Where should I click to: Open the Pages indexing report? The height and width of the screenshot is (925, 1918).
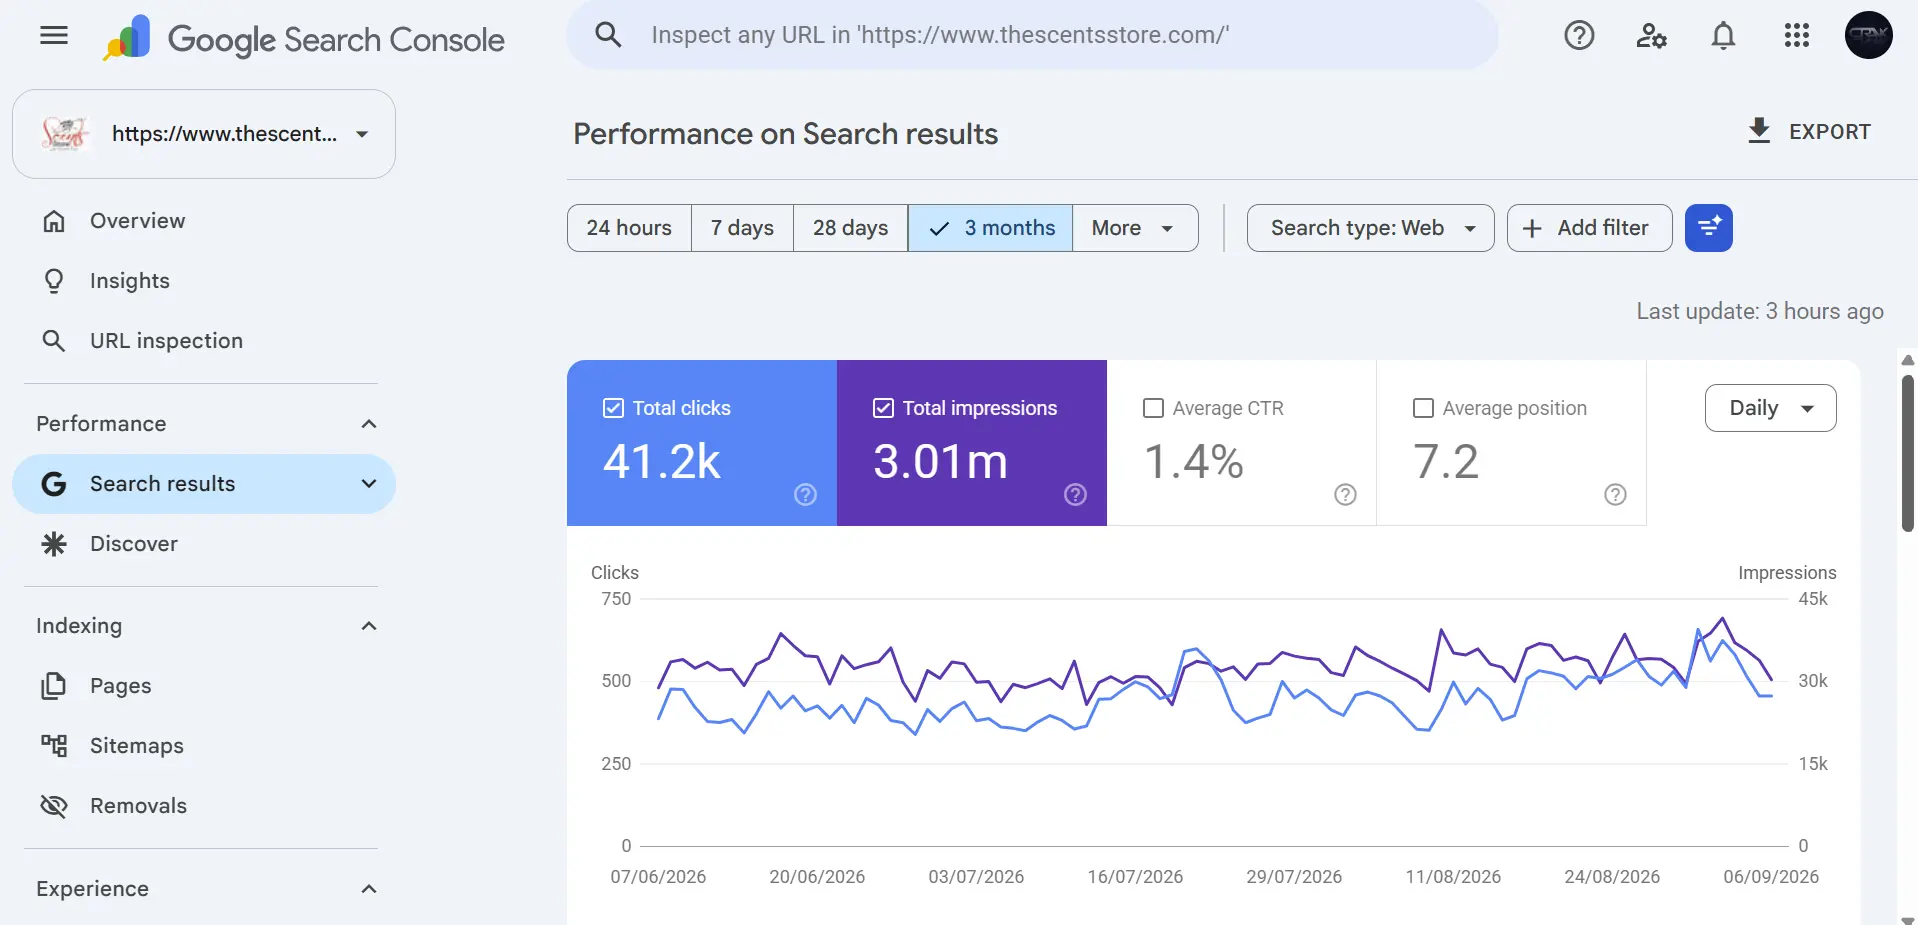[x=204, y=686]
